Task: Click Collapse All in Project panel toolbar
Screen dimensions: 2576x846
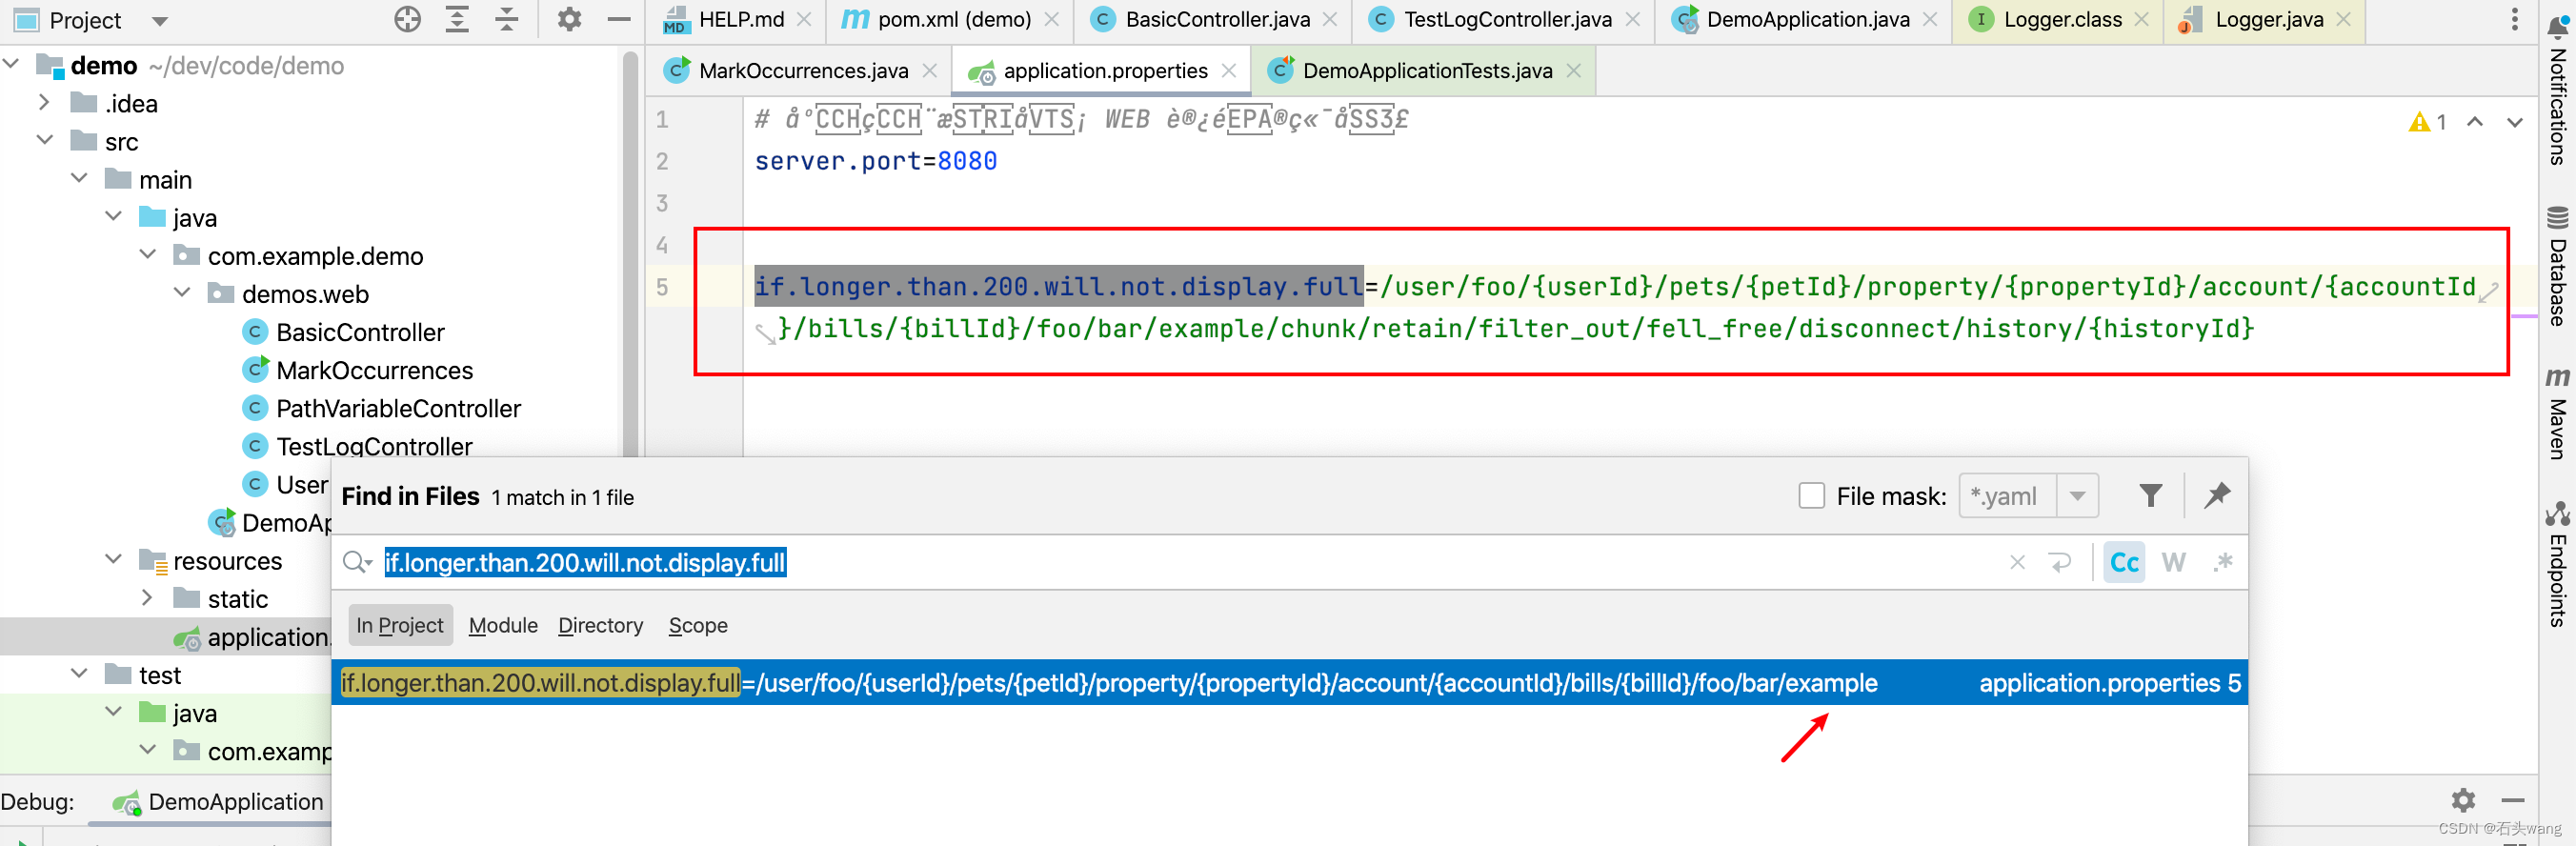Action: [x=507, y=19]
